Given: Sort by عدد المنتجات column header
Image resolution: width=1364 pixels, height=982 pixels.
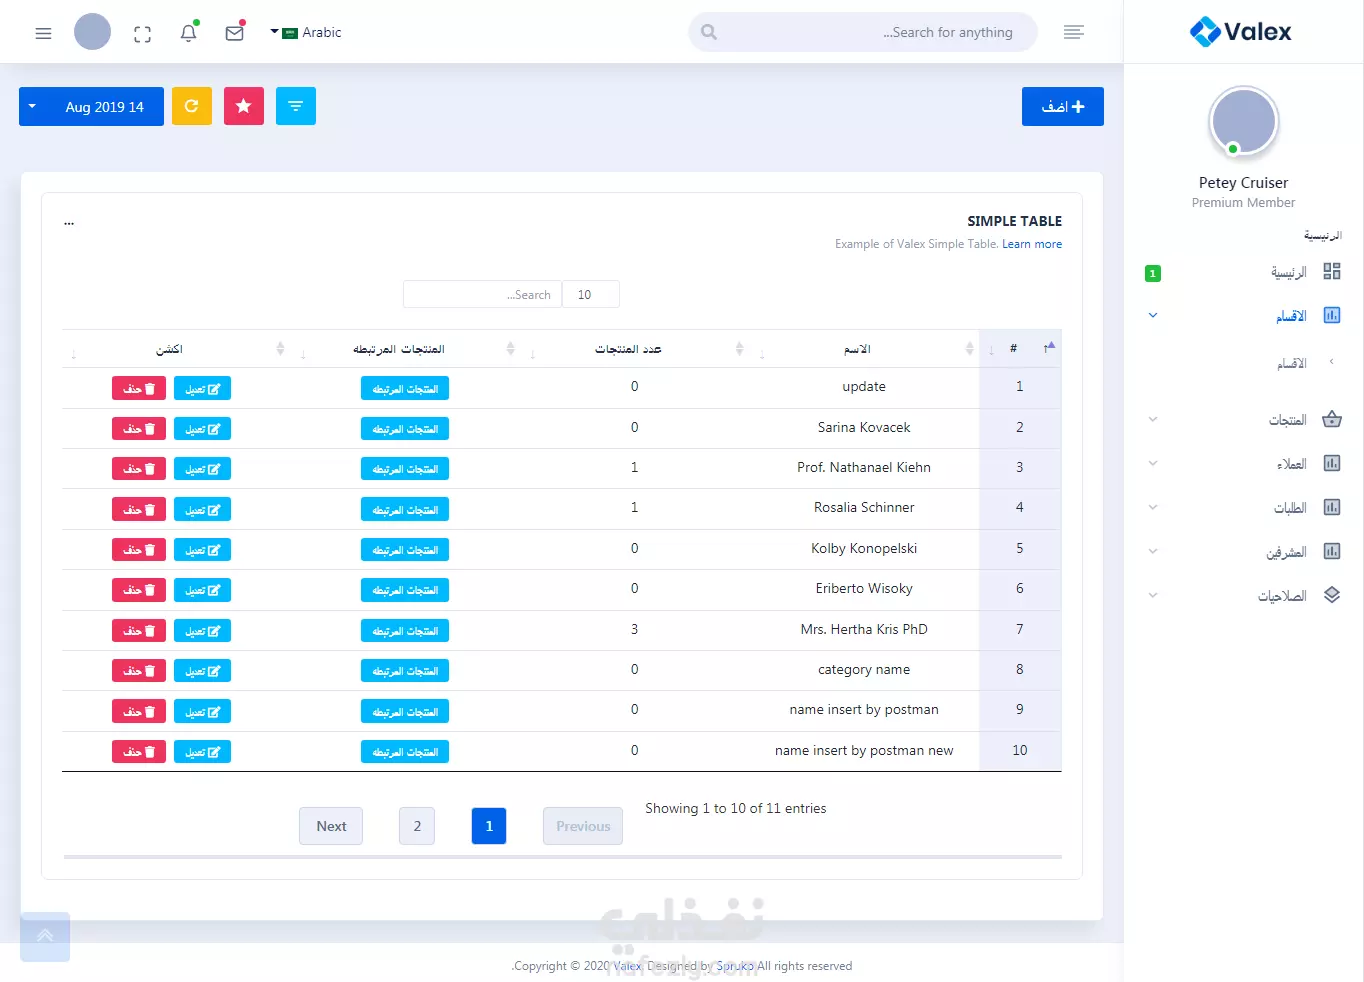Looking at the screenshot, I should click(x=634, y=349).
